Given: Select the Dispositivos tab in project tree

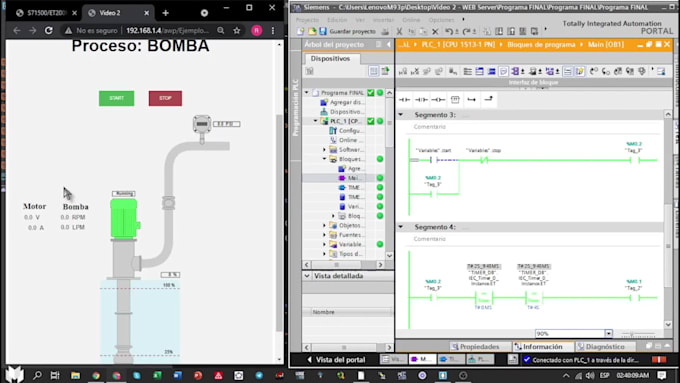Looking at the screenshot, I should click(x=330, y=58).
